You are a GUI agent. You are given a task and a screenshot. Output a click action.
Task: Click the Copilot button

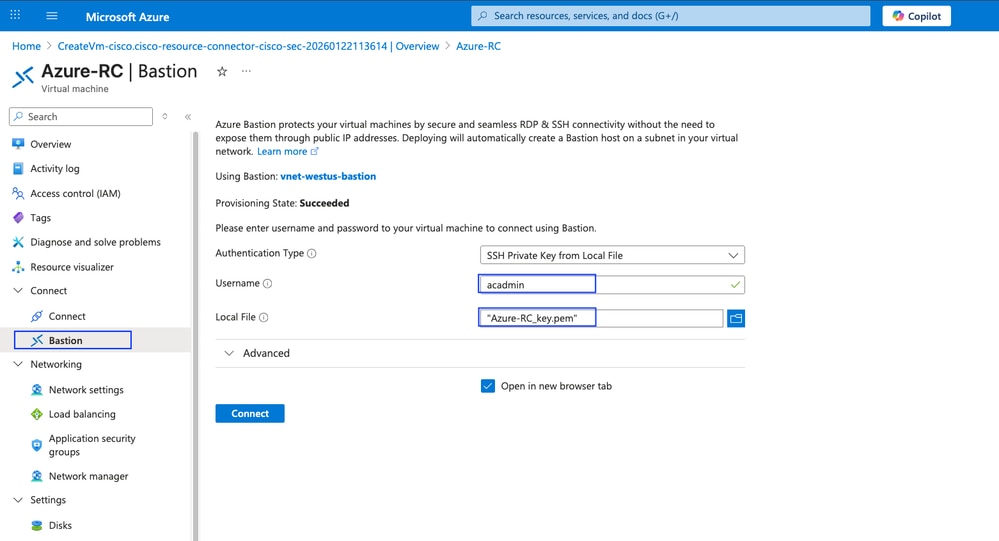tap(916, 16)
